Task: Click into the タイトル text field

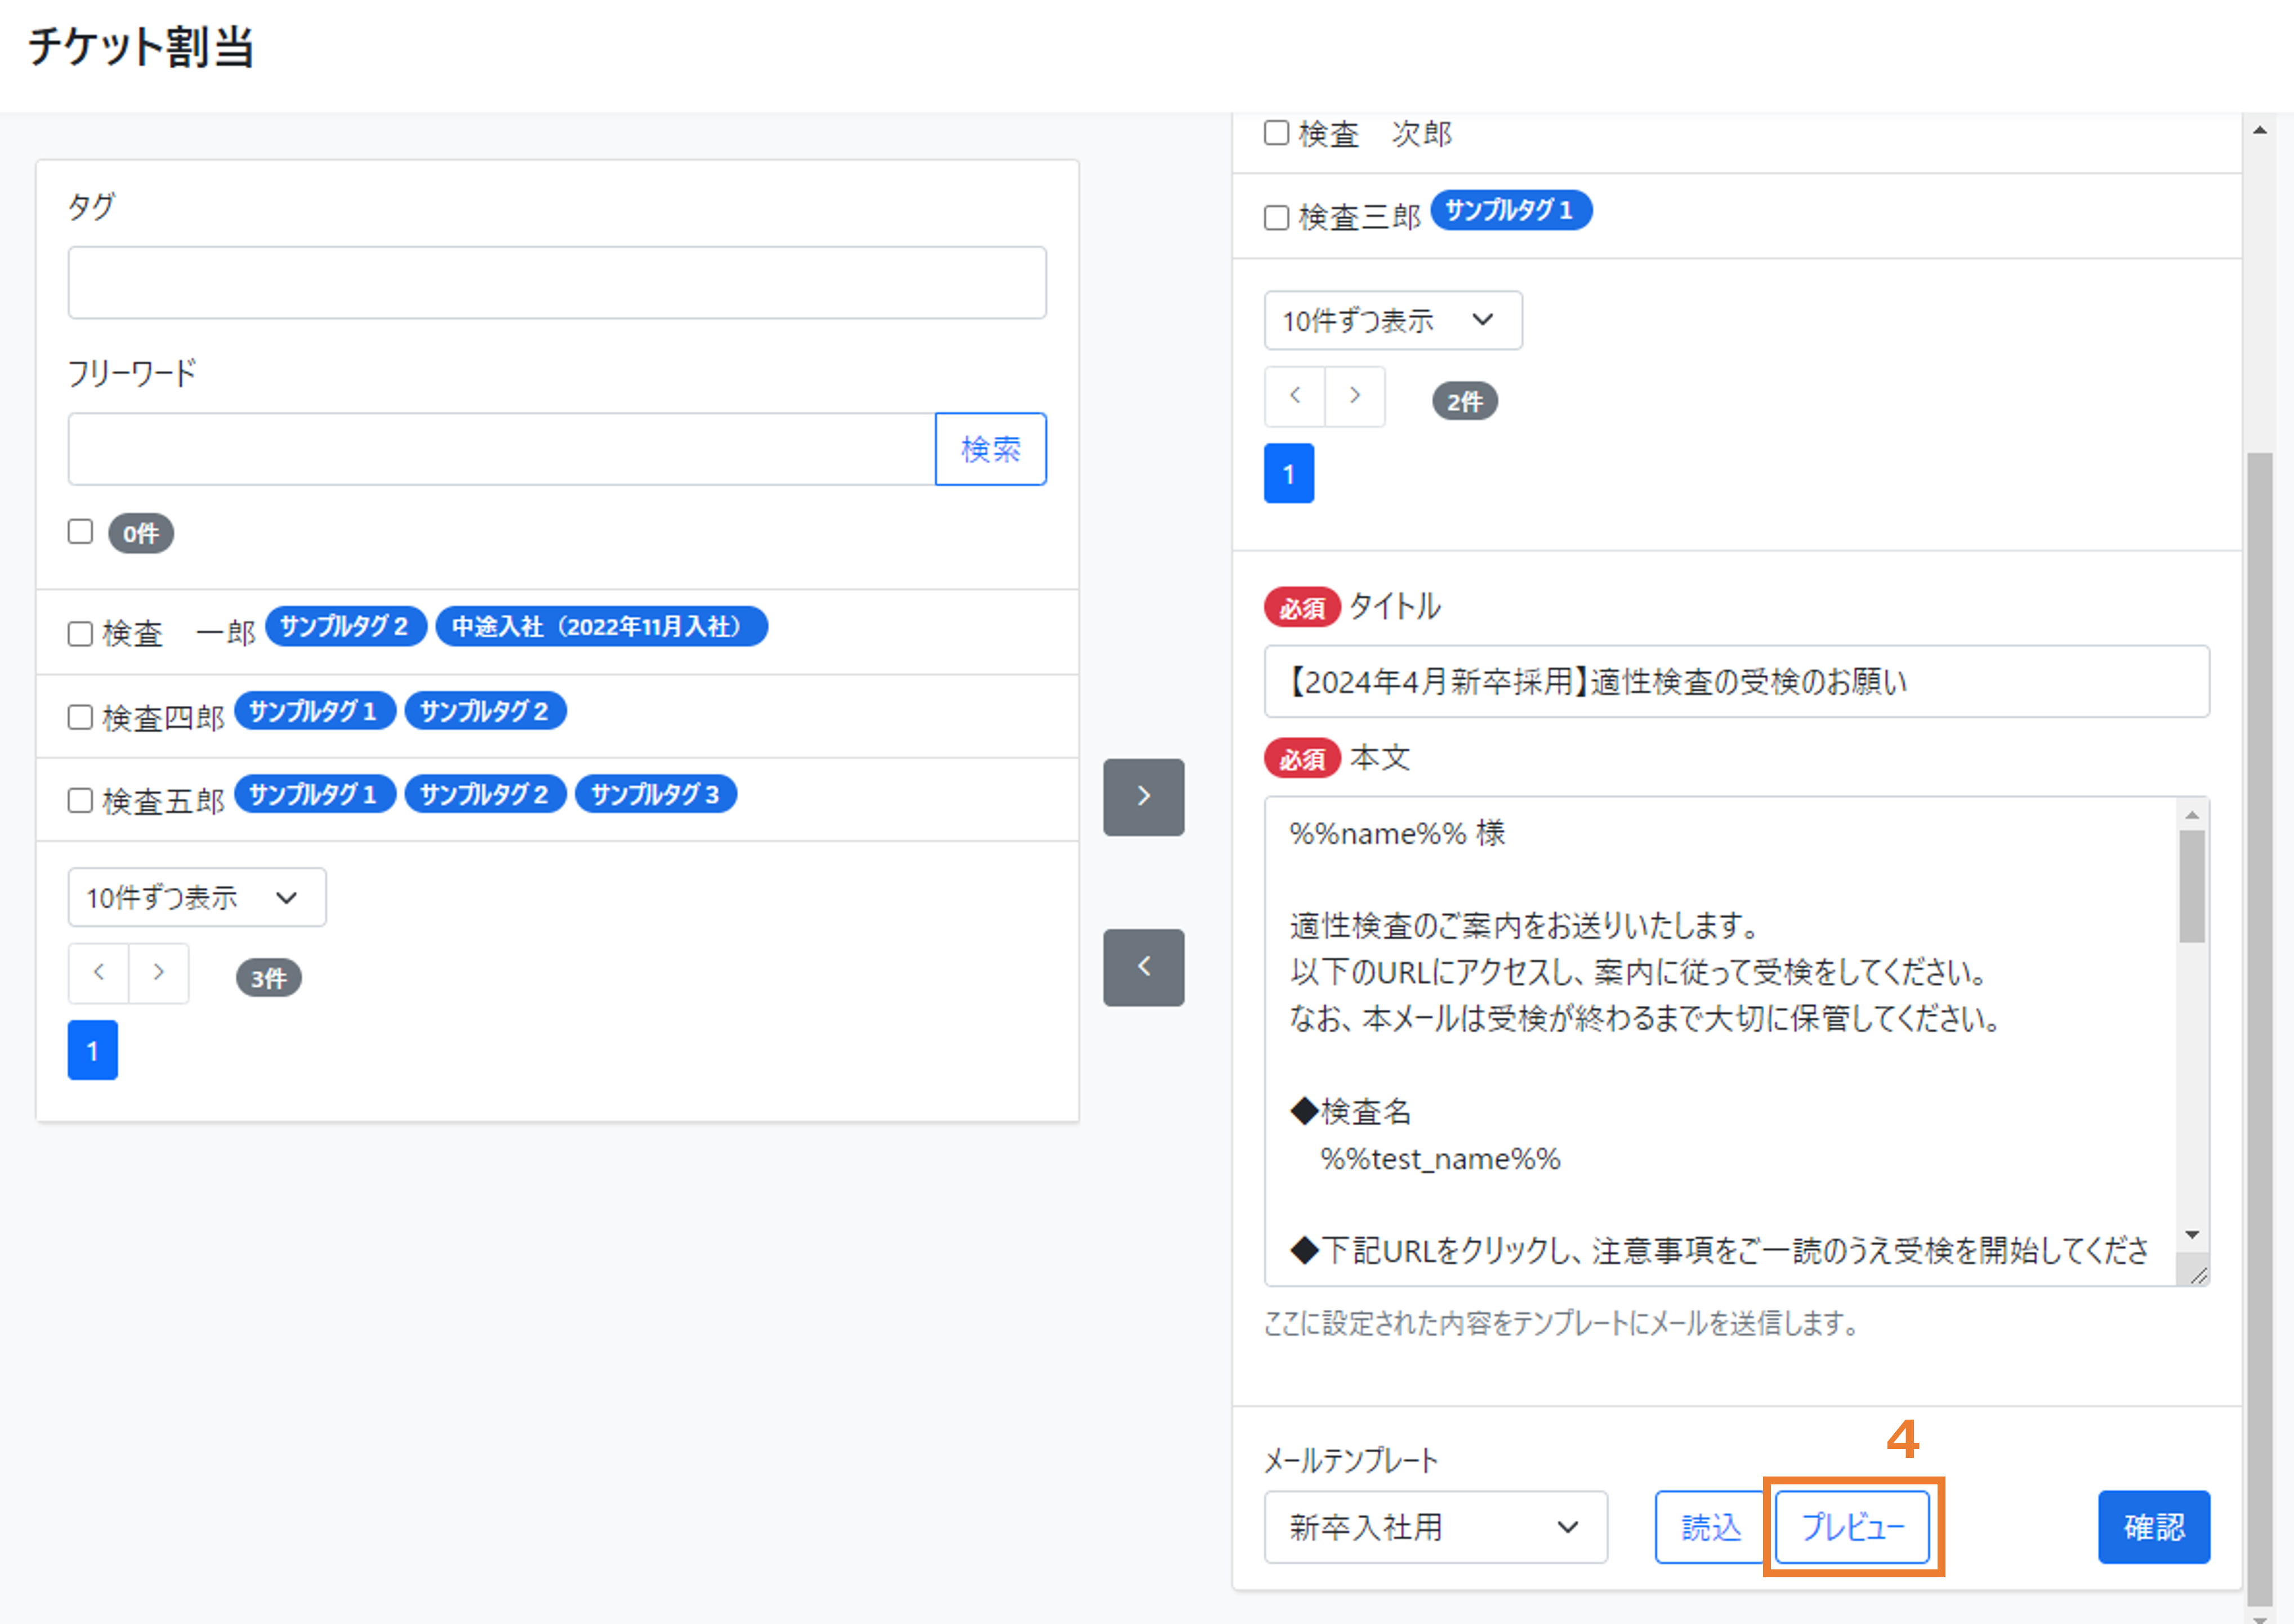Action: tap(1736, 681)
